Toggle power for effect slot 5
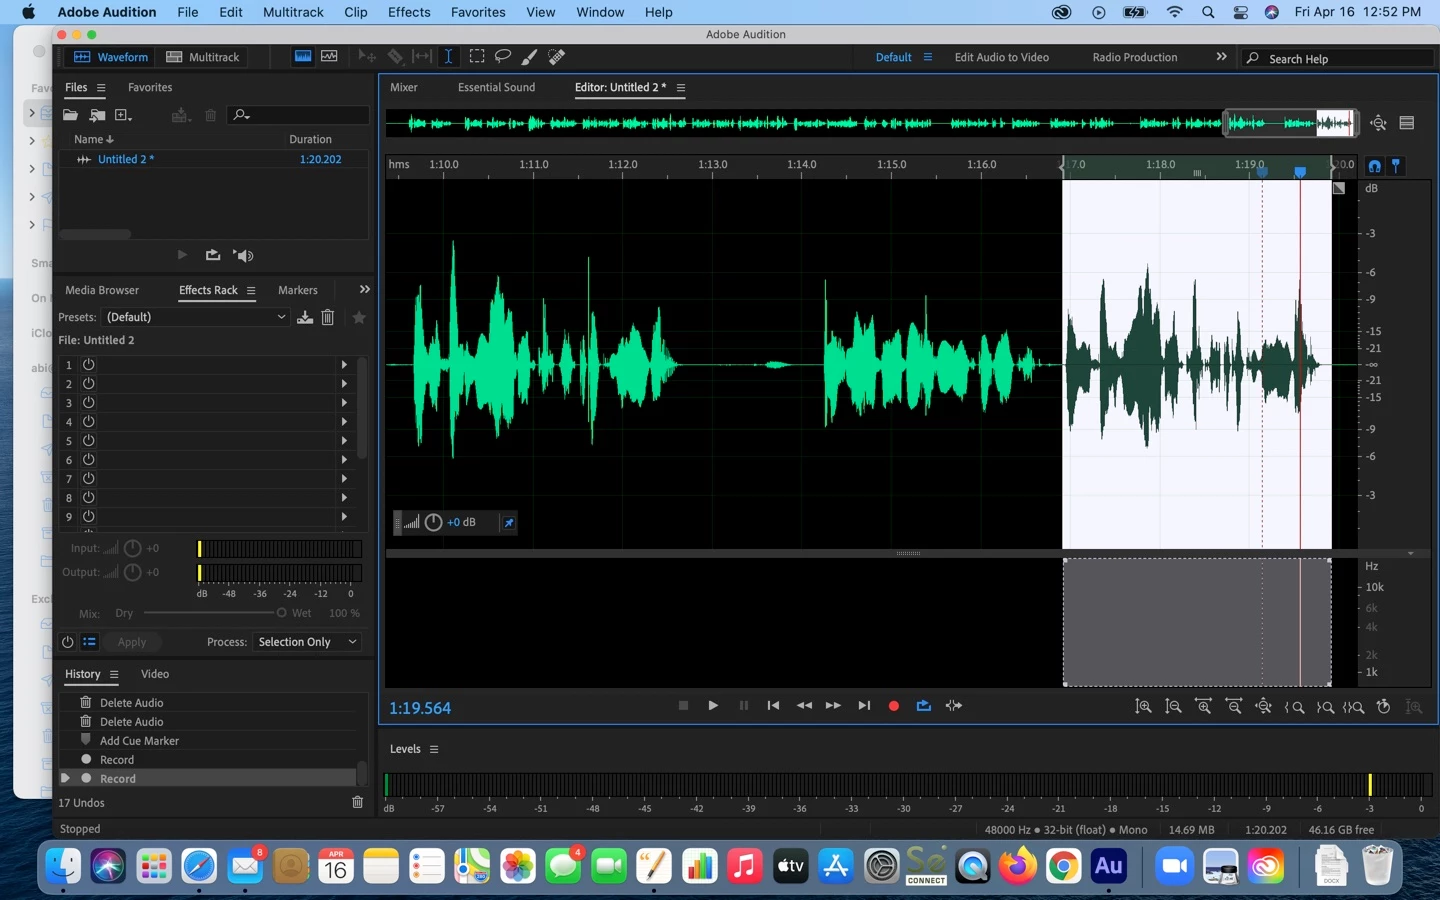The height and width of the screenshot is (900, 1440). pyautogui.click(x=88, y=441)
